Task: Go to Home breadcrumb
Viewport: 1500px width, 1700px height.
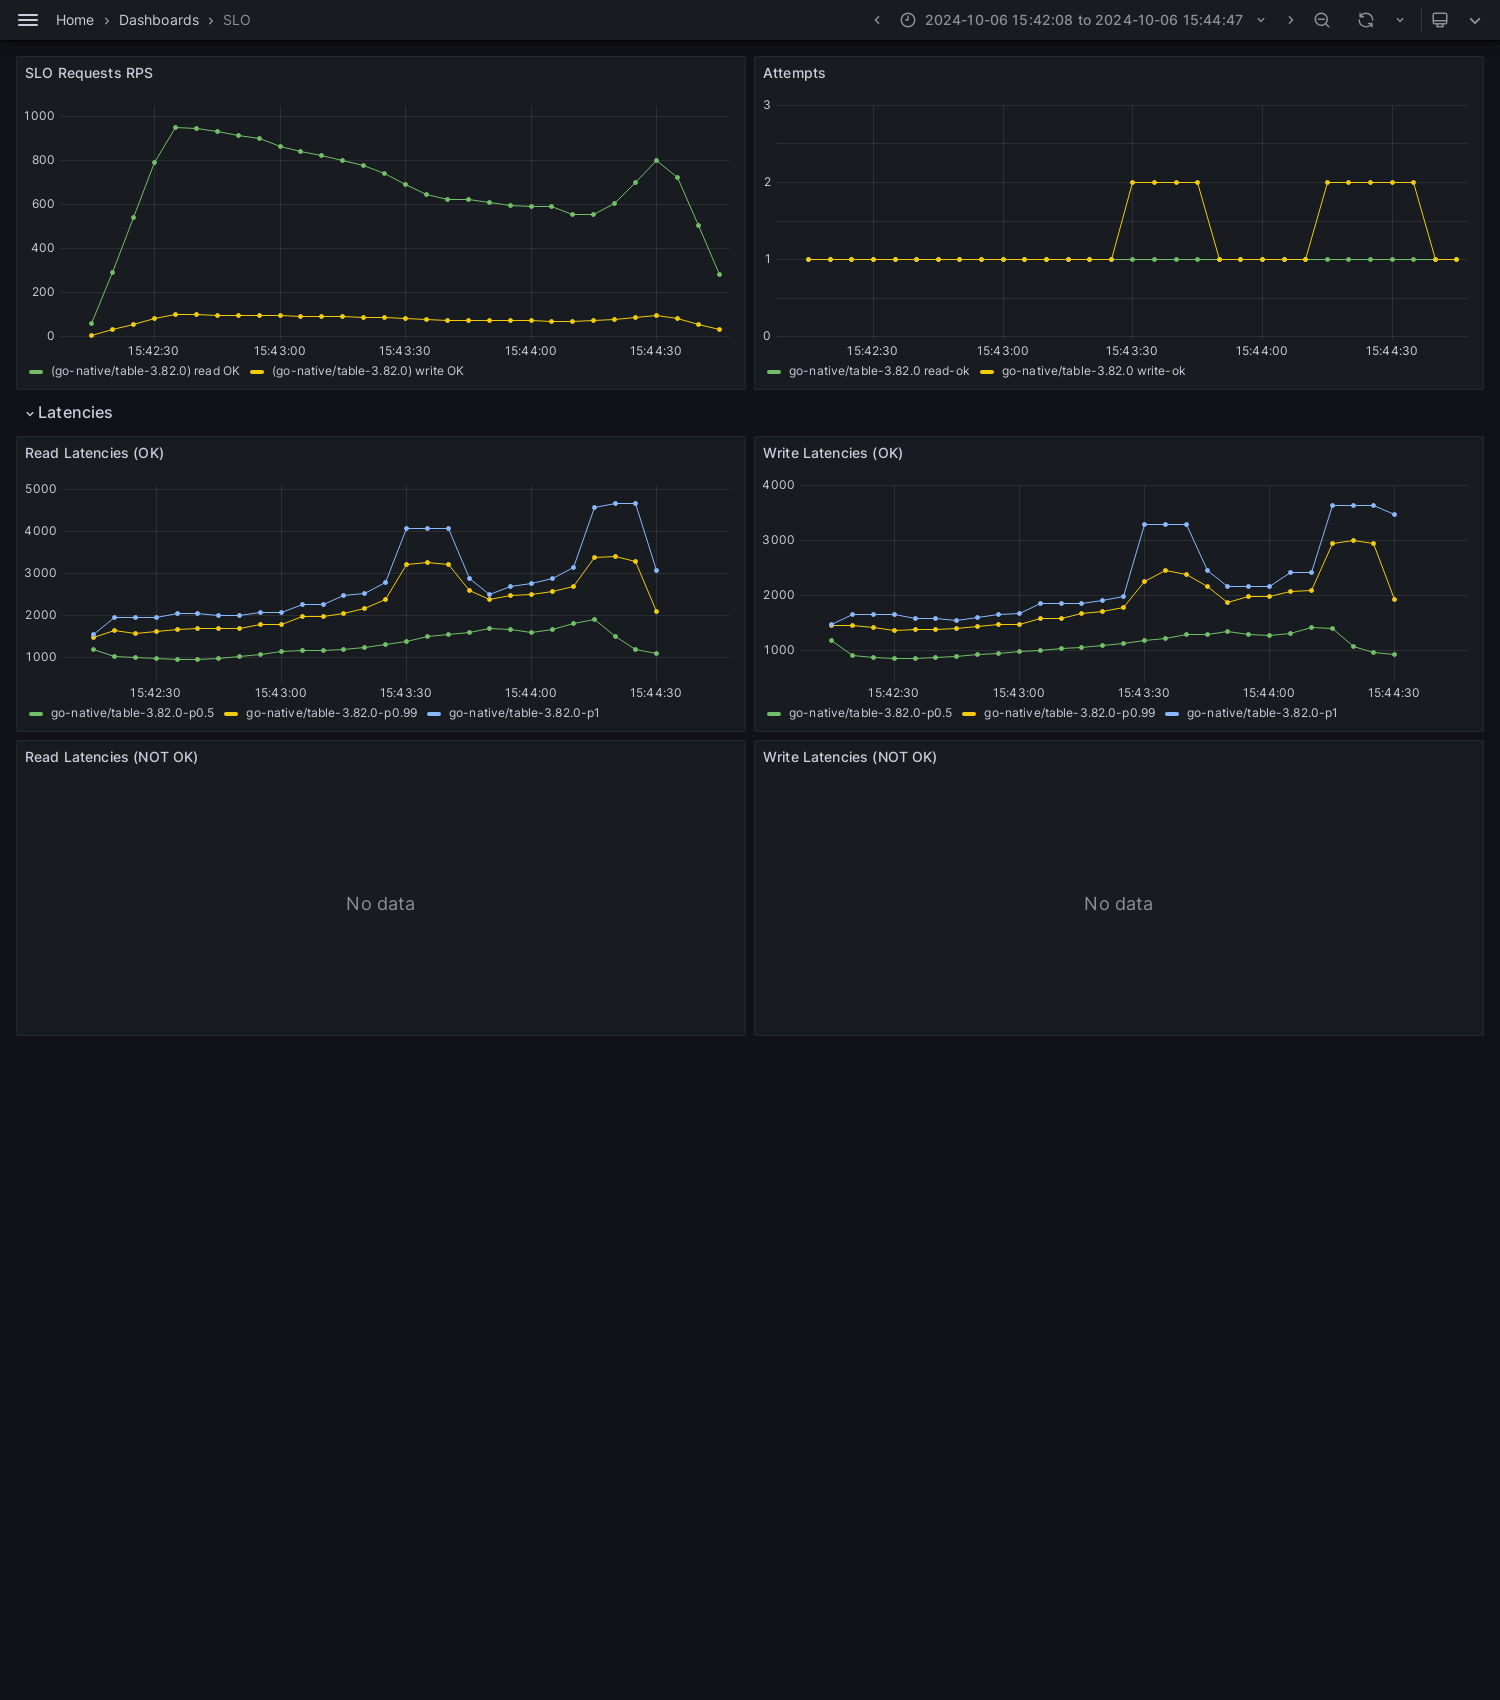Action: click(x=75, y=20)
